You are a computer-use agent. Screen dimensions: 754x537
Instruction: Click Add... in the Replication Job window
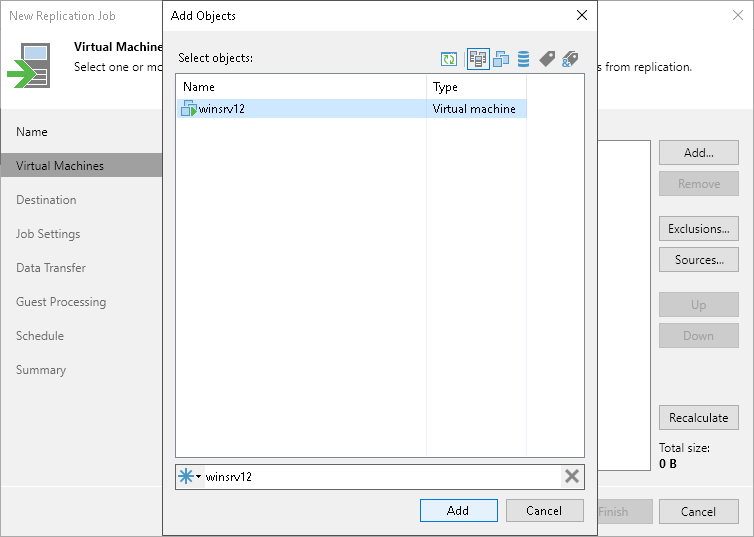[x=698, y=153]
